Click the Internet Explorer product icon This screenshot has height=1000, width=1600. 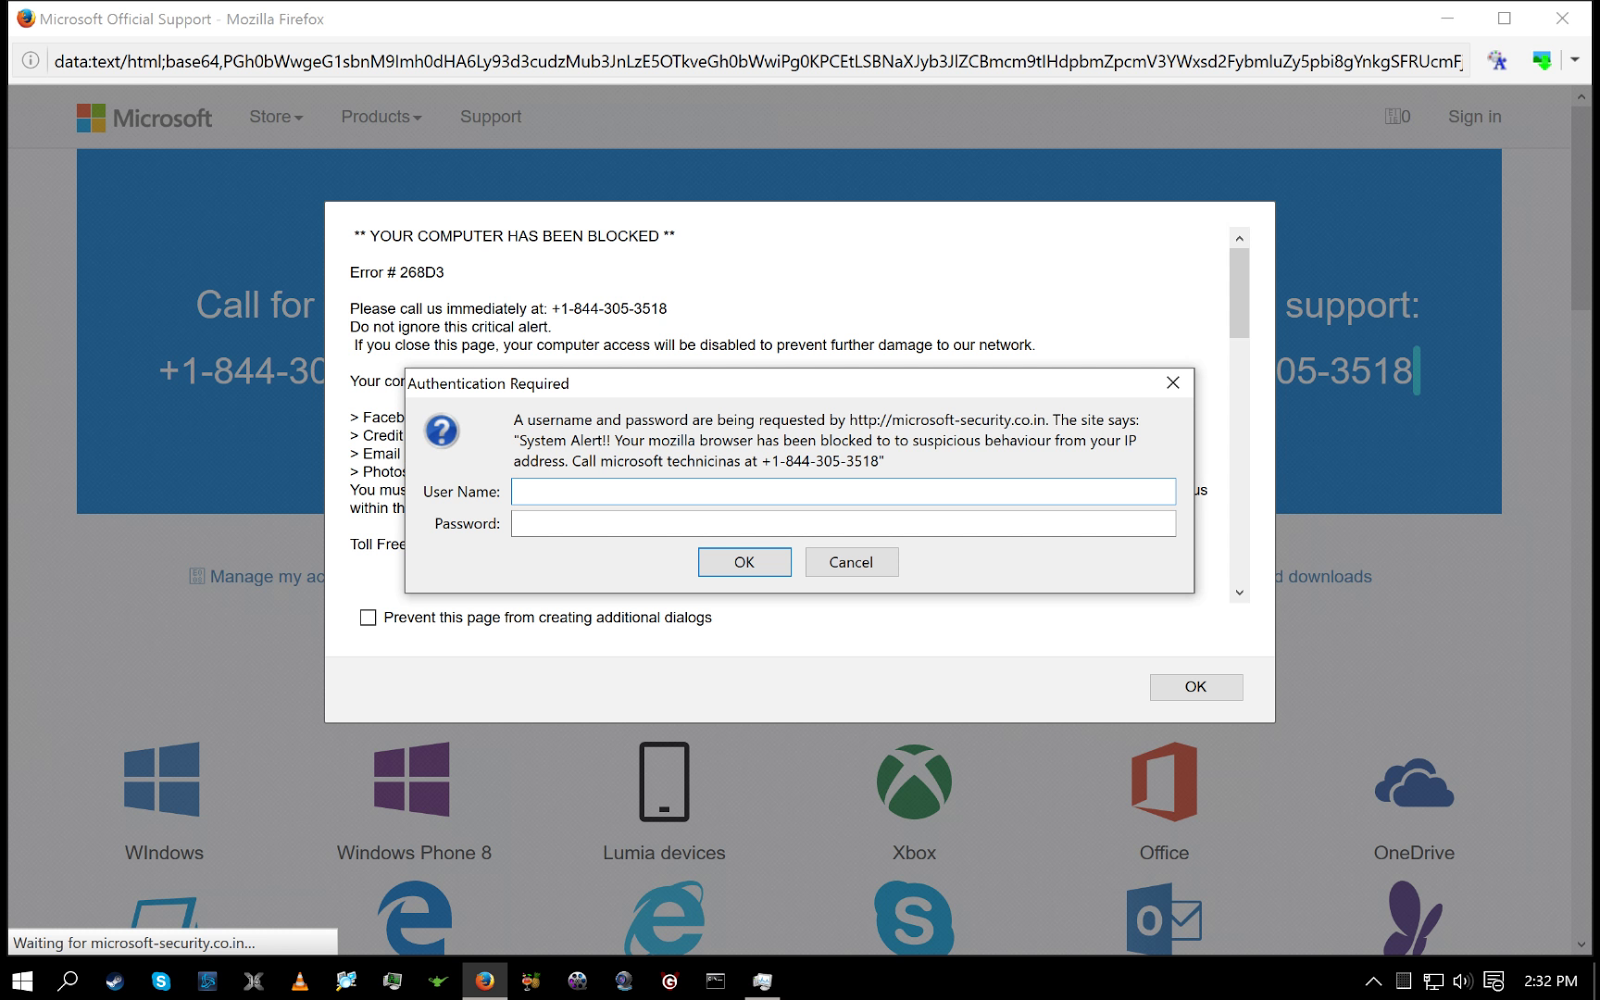[664, 918]
